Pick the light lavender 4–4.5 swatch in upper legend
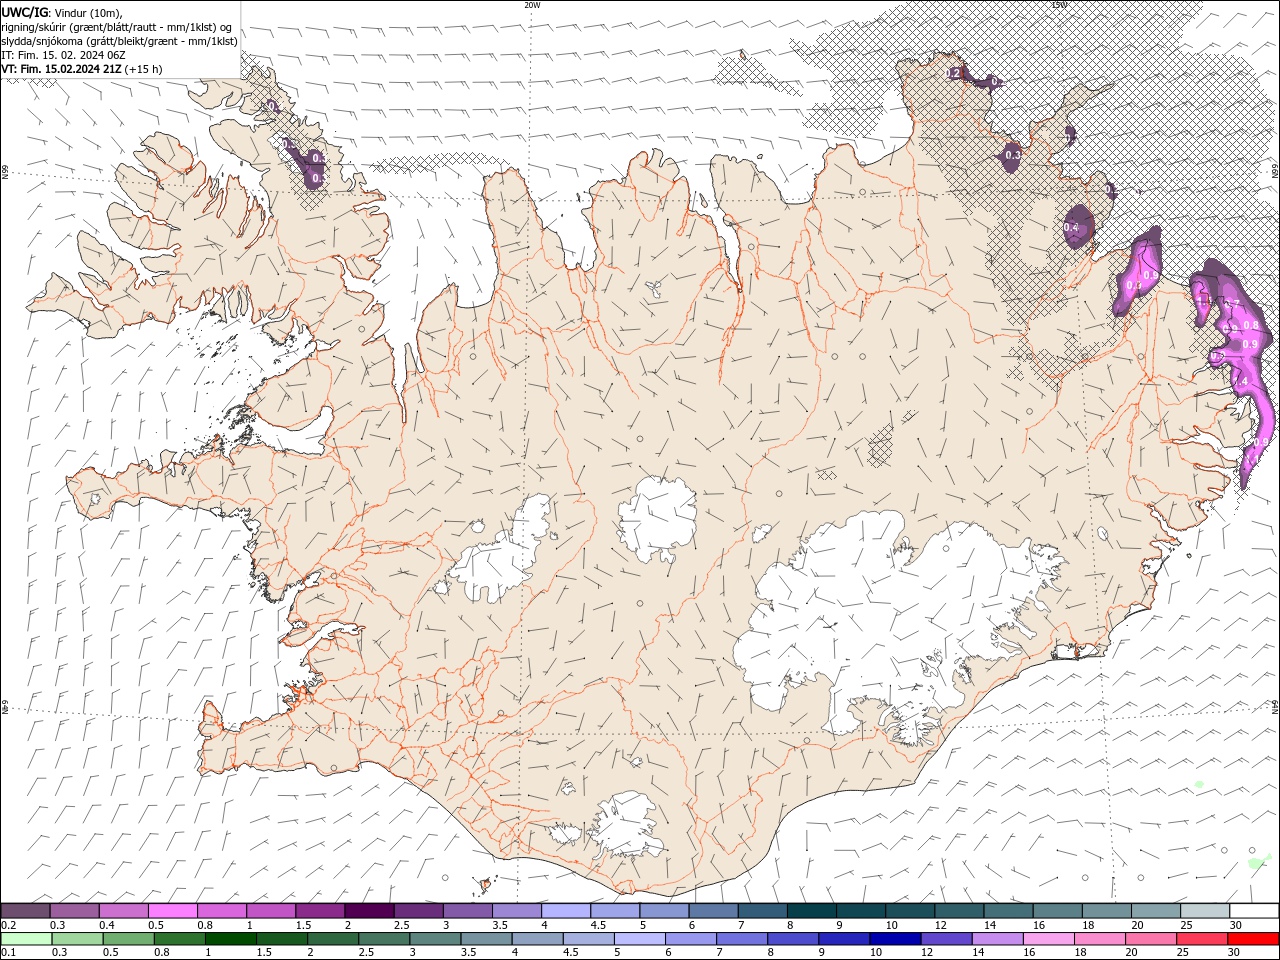The width and height of the screenshot is (1280, 960). (x=566, y=911)
